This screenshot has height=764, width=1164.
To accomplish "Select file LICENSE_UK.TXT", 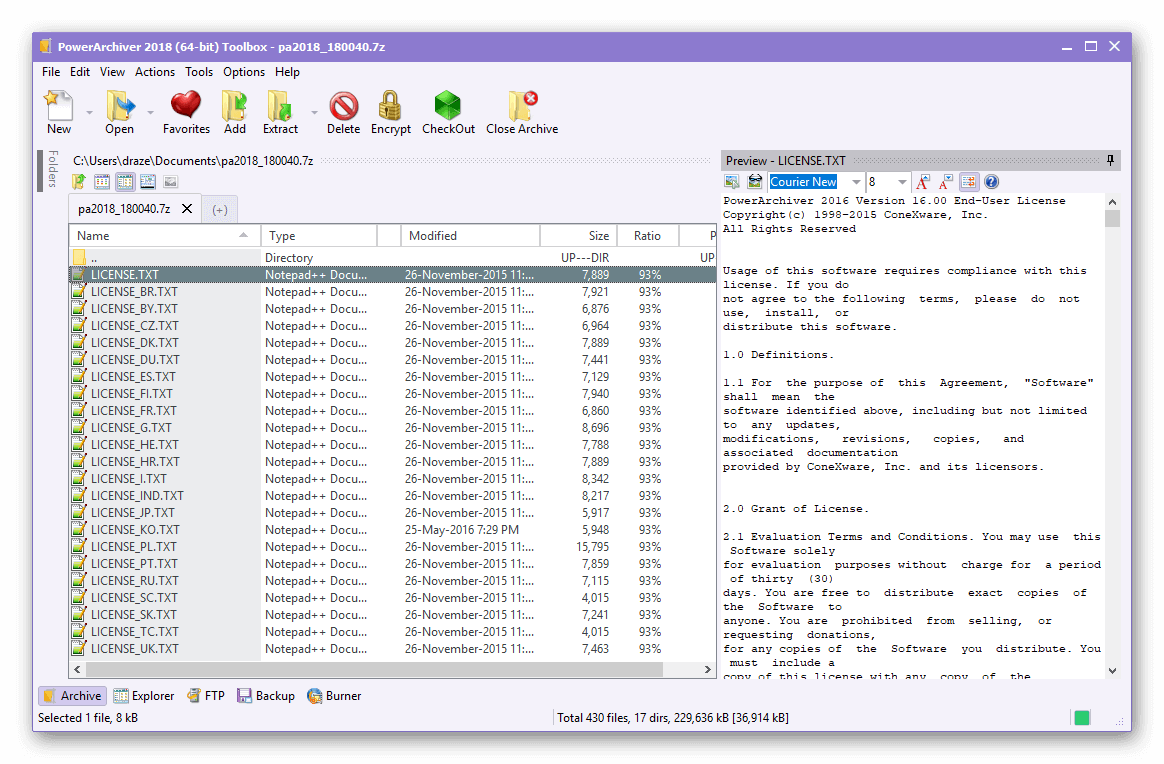I will (x=393, y=649).
